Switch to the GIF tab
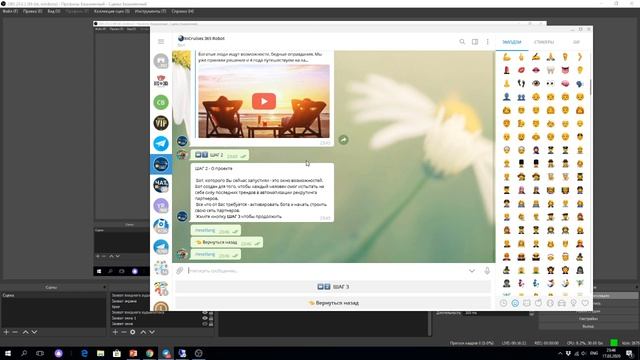640x360 pixels. (576, 42)
